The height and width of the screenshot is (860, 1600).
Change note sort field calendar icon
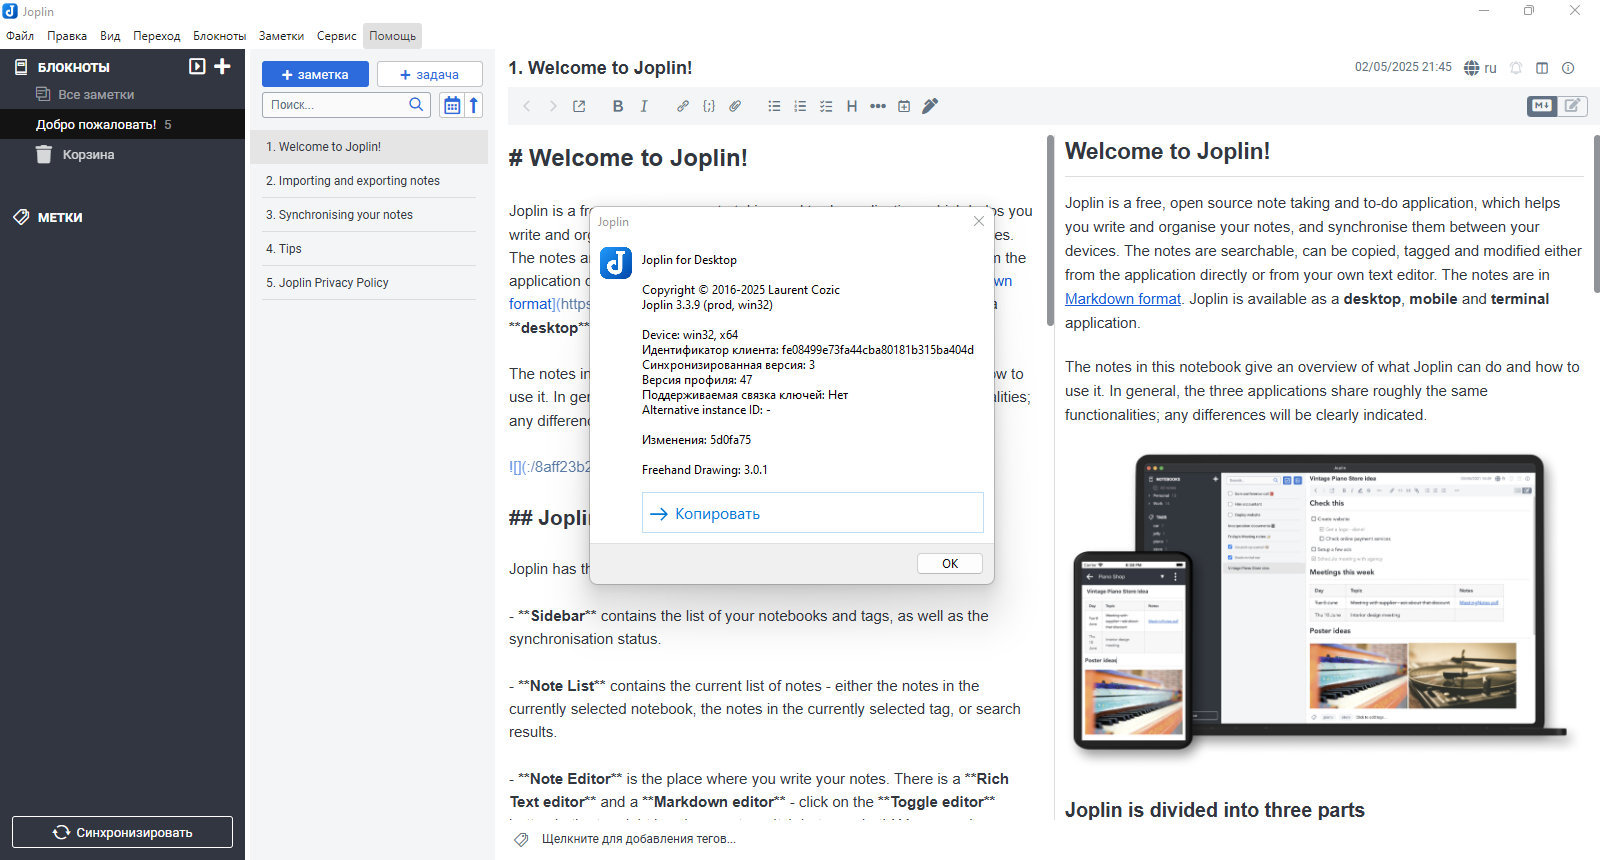452,105
